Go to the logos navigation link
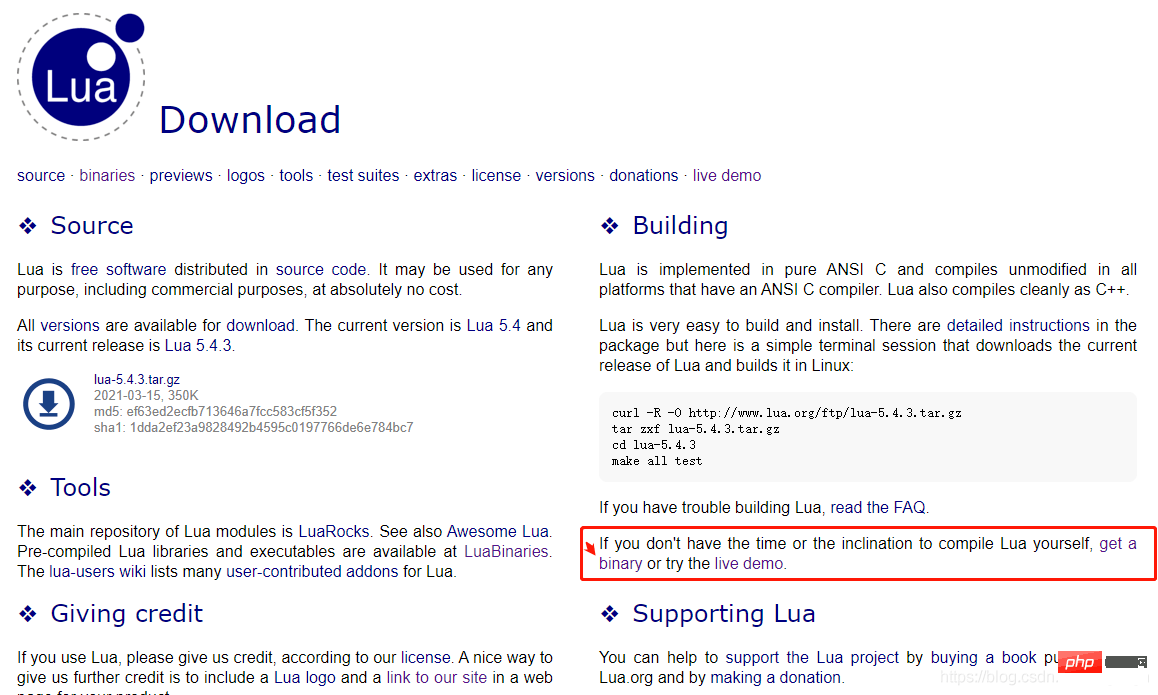The width and height of the screenshot is (1158, 695). coord(246,175)
